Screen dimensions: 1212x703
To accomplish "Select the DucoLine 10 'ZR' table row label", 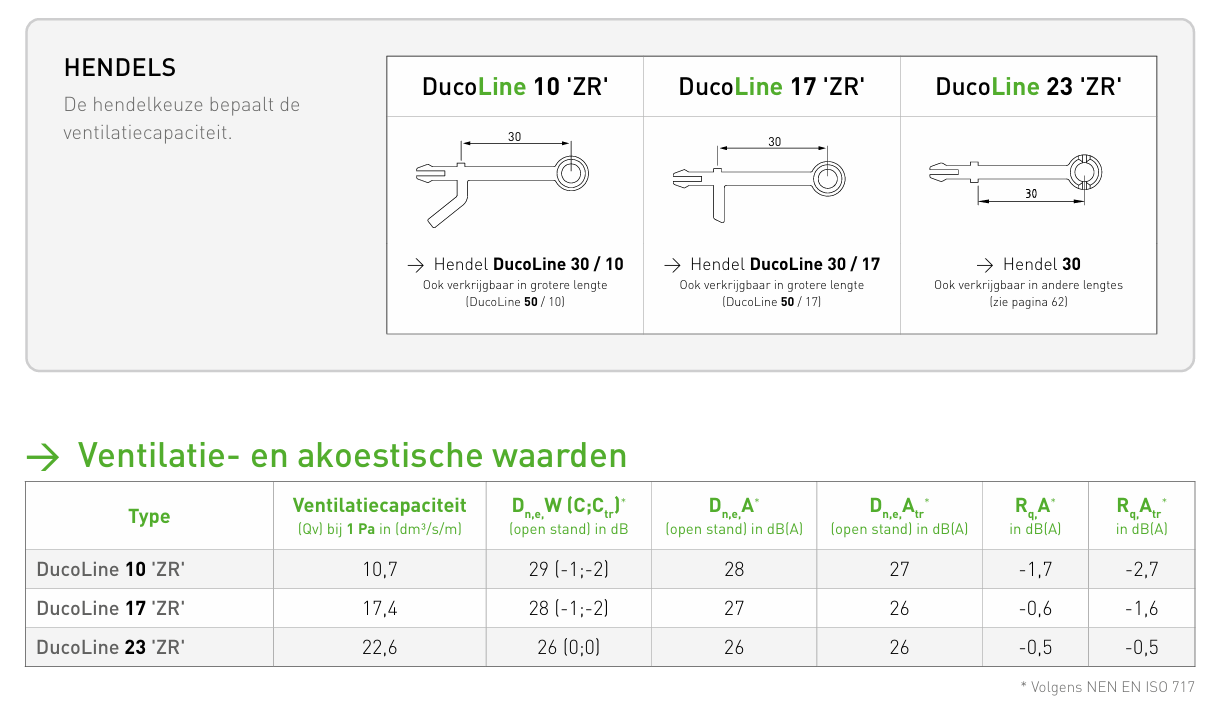I will pyautogui.click(x=111, y=569).
